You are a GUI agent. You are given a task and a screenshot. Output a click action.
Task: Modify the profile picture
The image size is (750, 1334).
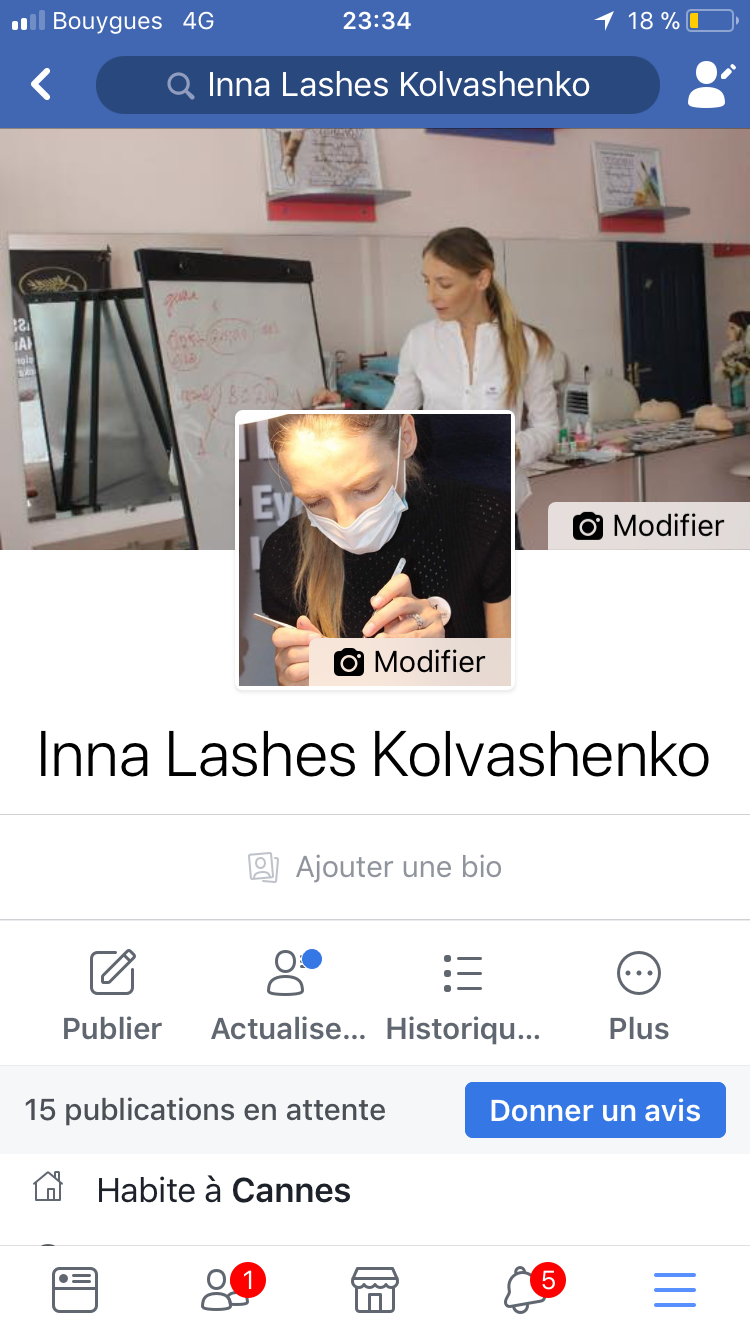click(x=410, y=662)
